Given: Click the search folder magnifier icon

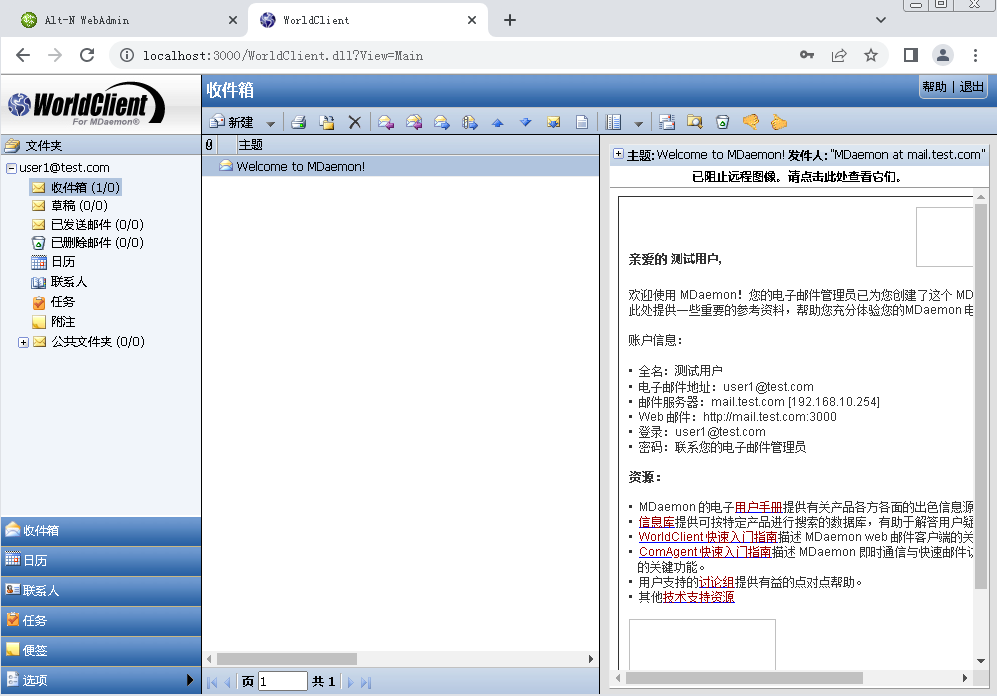Looking at the screenshot, I should click(695, 122).
